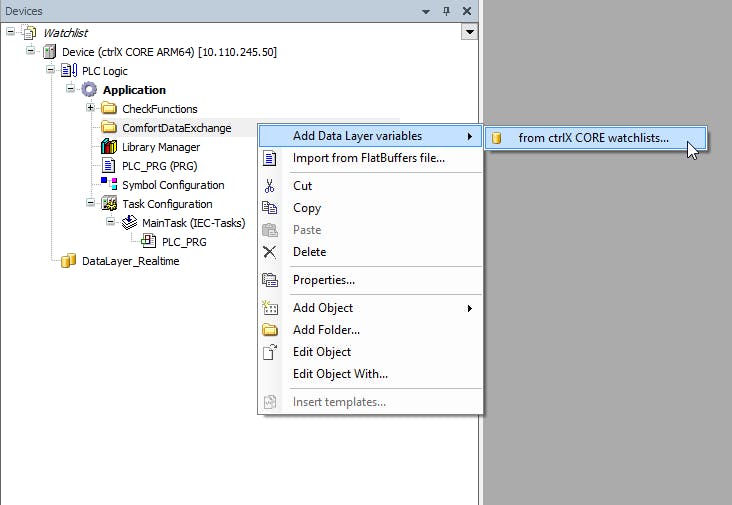Select the DataLayer_Realtime label
732x505 pixels.
point(131,261)
